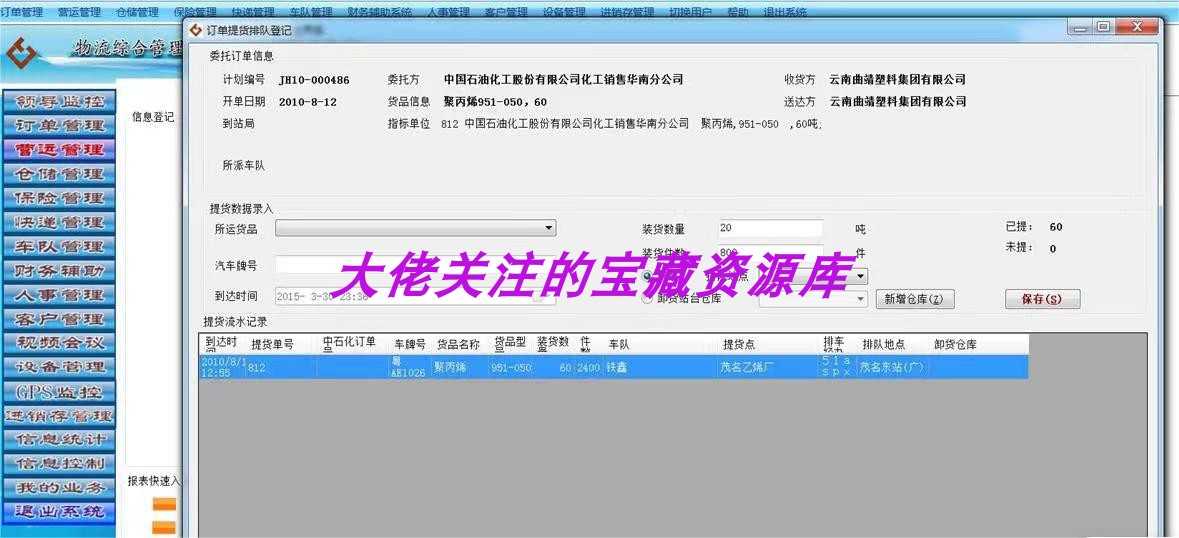Select 订单管理 in the left sidebar

[x=59, y=125]
